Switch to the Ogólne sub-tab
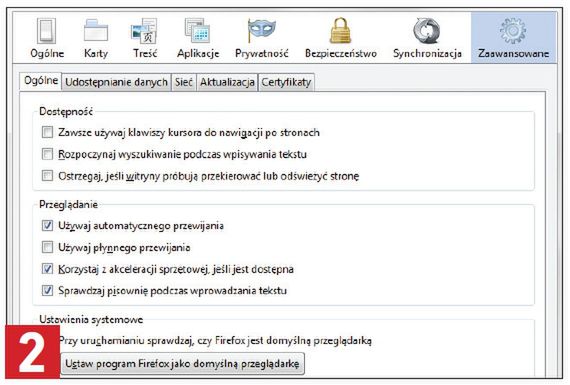Image resolution: width=570 pixels, height=385 pixels. (x=41, y=80)
